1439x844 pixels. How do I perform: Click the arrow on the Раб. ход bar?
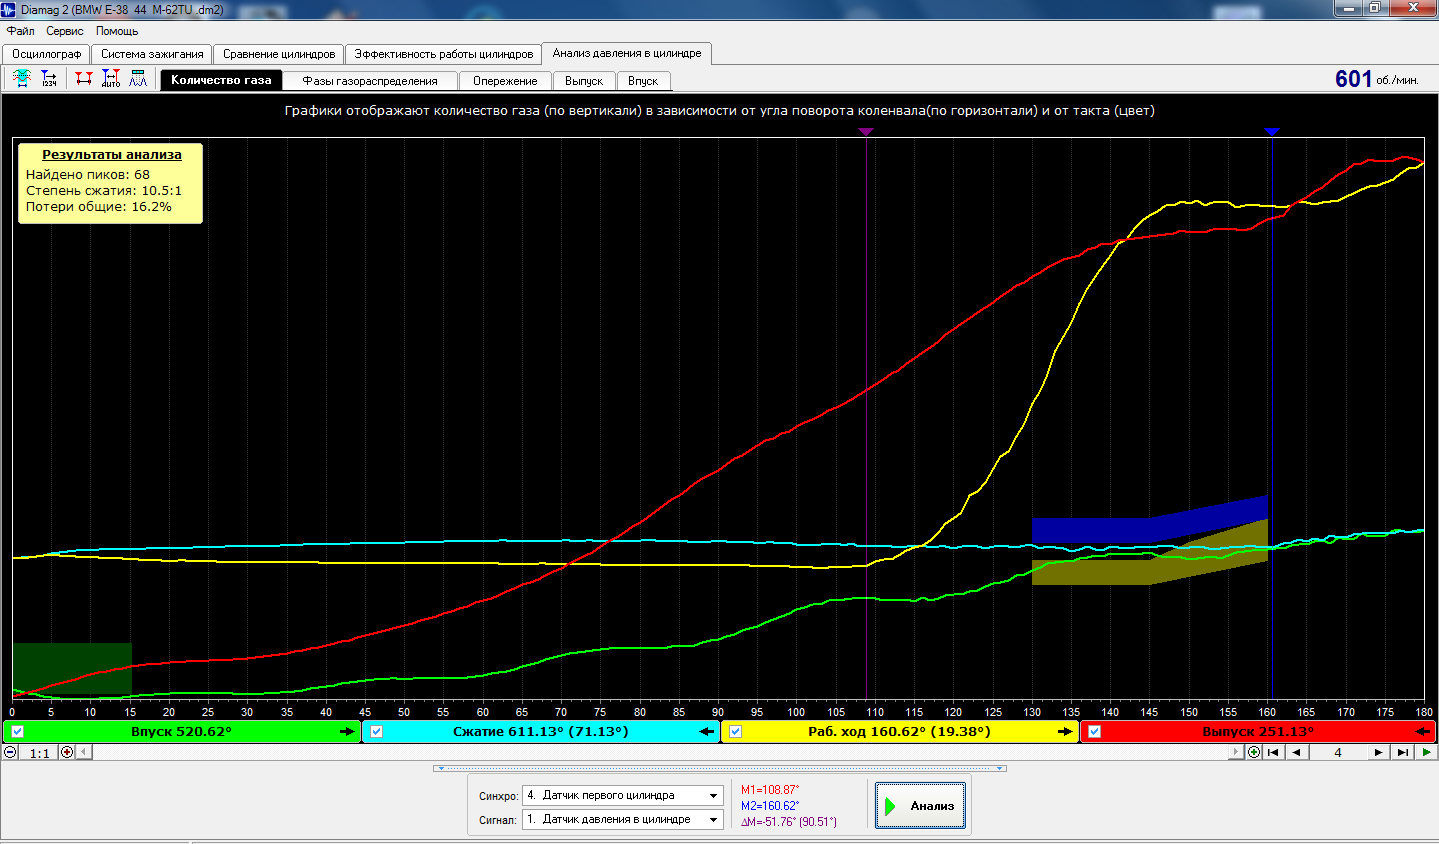click(1065, 732)
